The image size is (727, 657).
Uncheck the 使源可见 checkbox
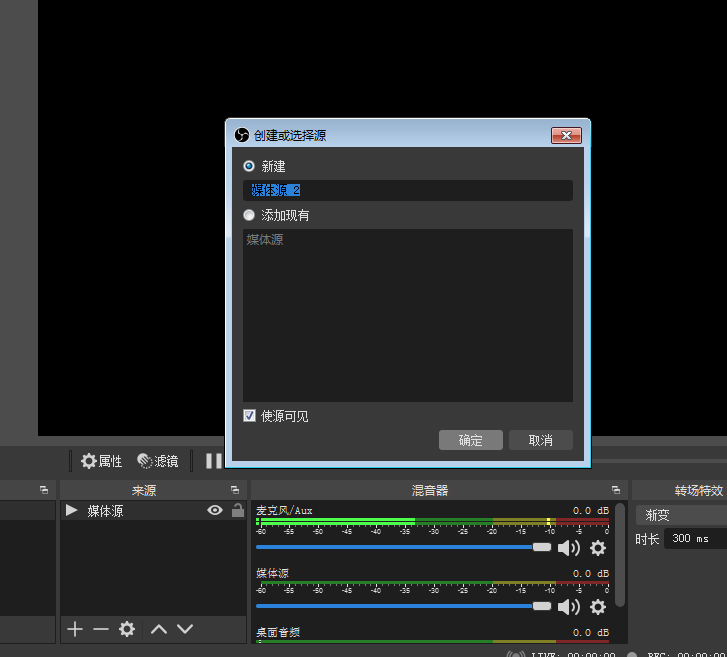[250, 416]
